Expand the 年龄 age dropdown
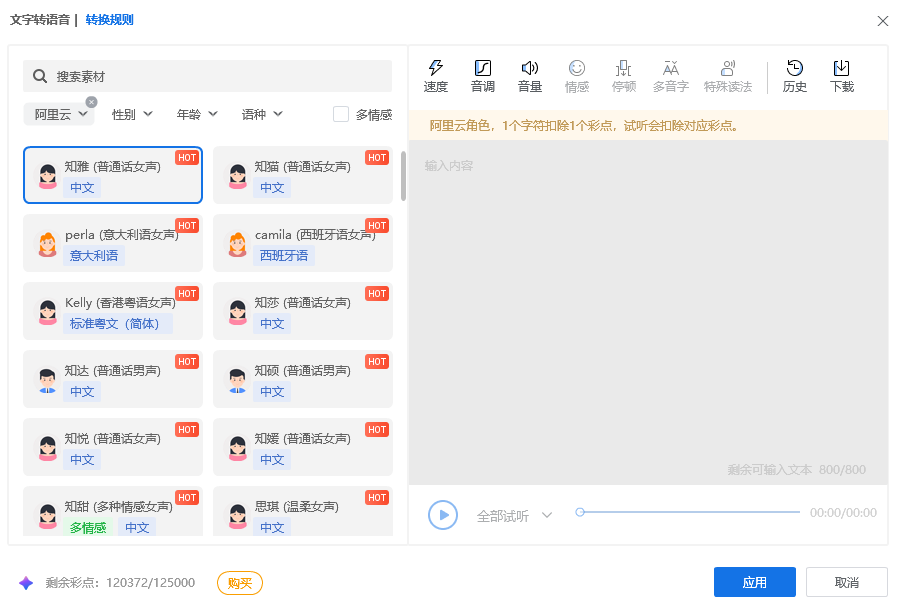The width and height of the screenshot is (906, 610). pos(197,114)
